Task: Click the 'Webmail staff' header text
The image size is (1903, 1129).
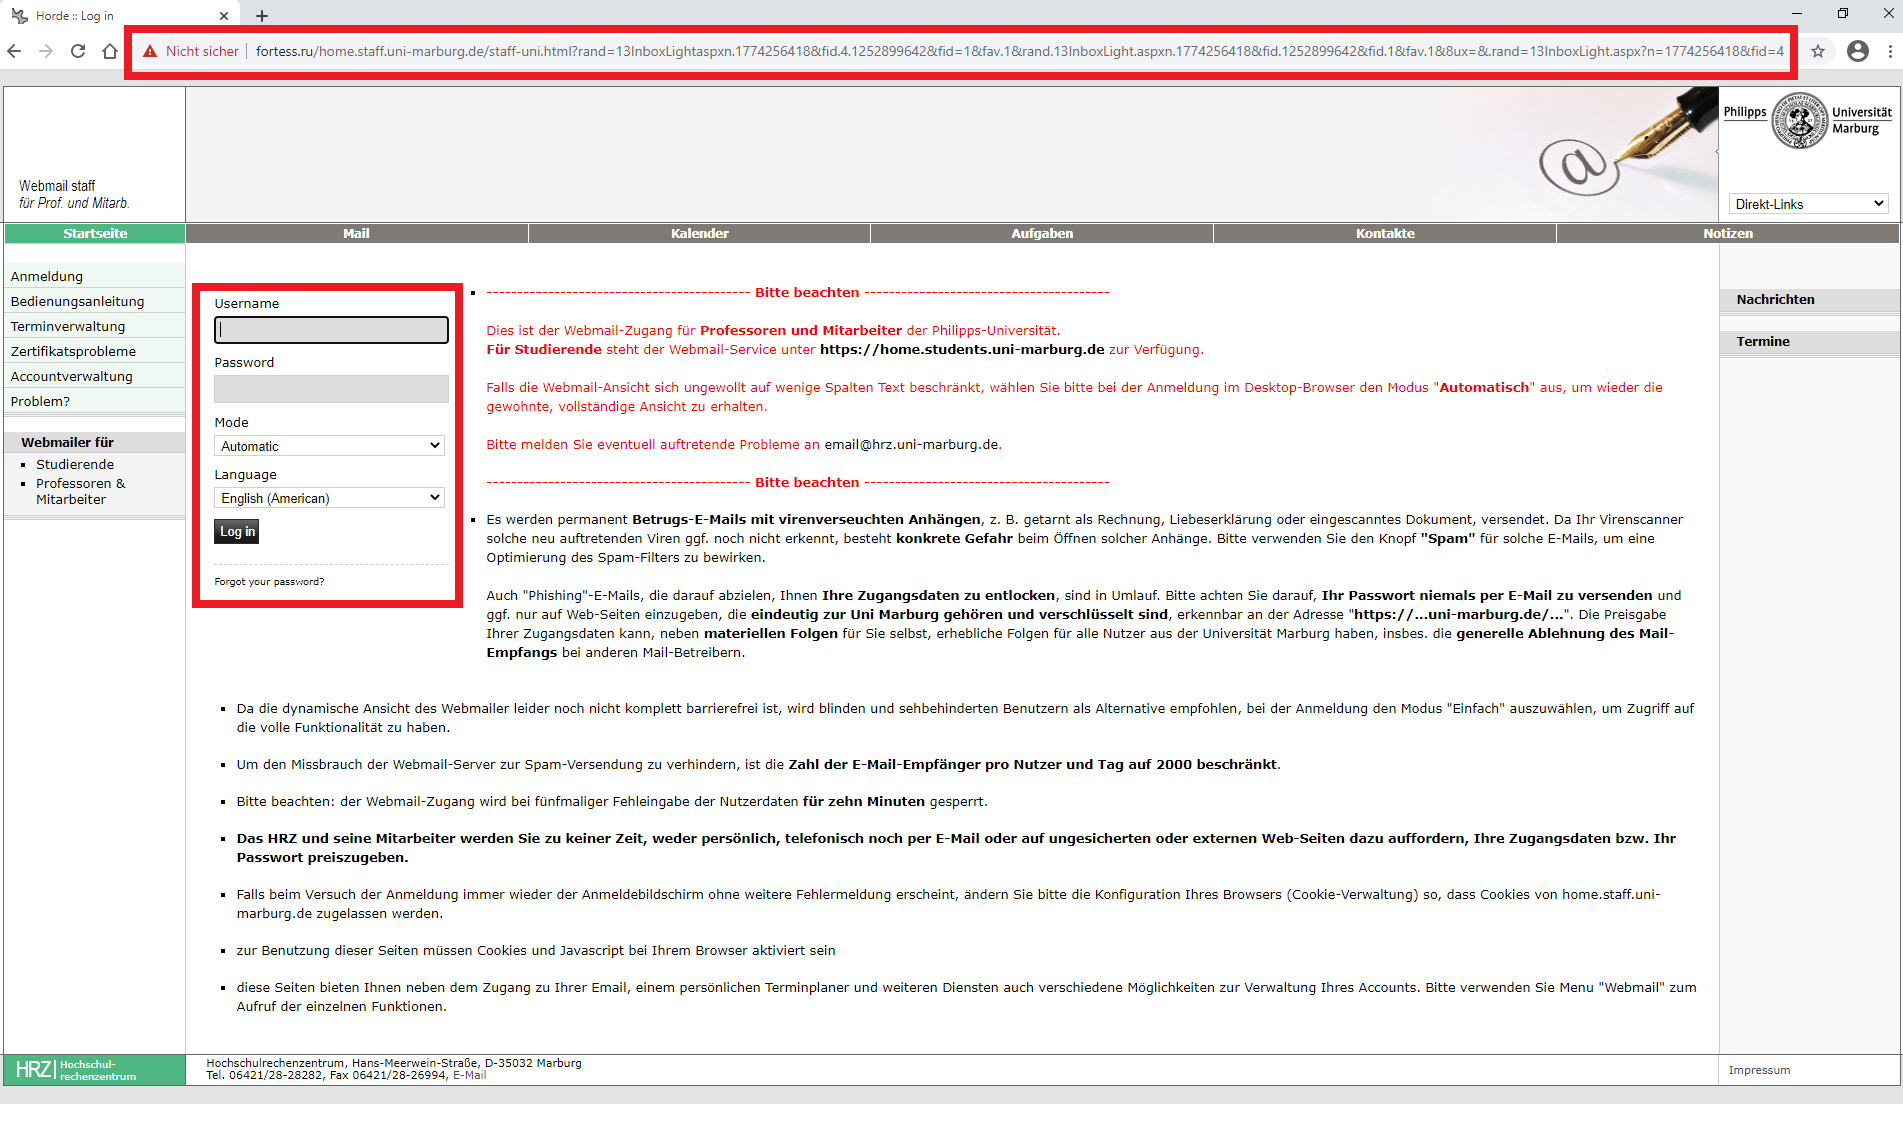Action: click(57, 186)
